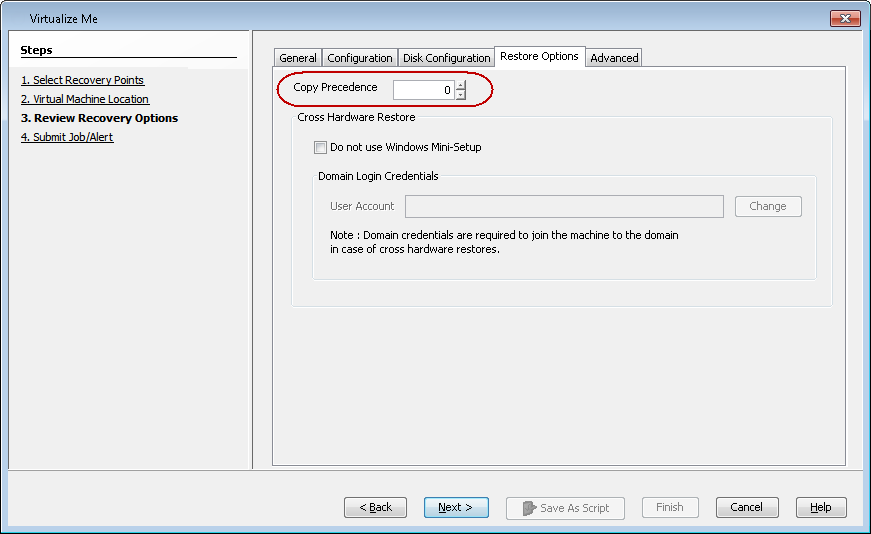
Task: Cancel the Virtualize Me wizard
Action: click(747, 507)
